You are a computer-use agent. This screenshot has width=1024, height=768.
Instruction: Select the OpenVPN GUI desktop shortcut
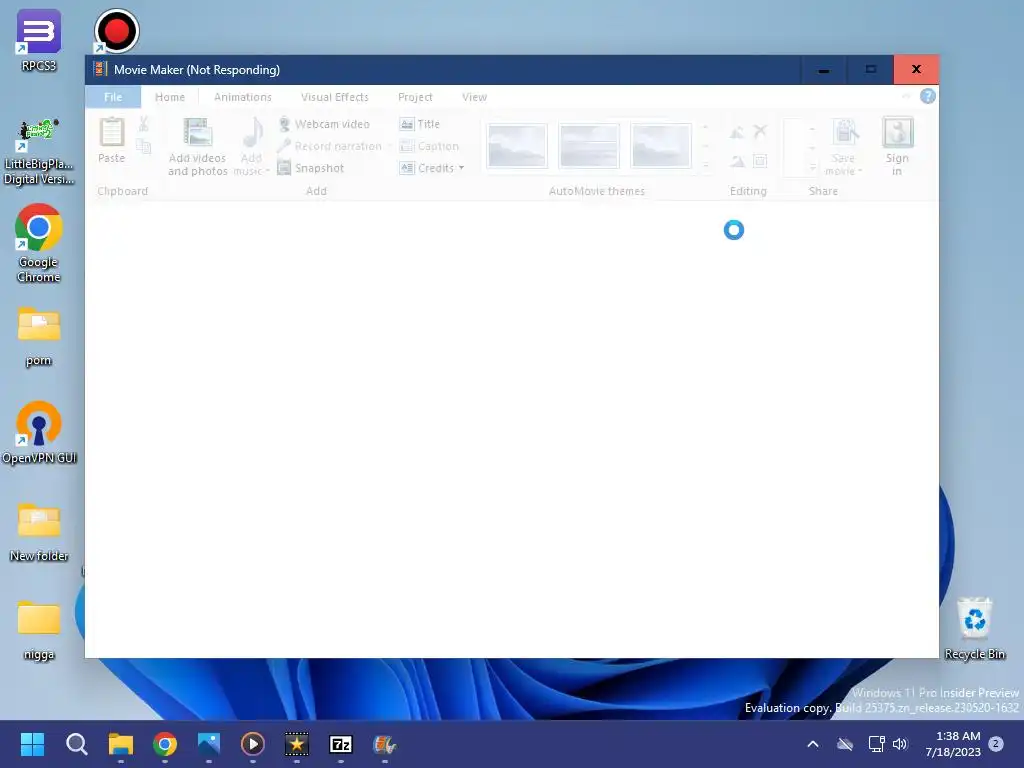click(x=39, y=432)
